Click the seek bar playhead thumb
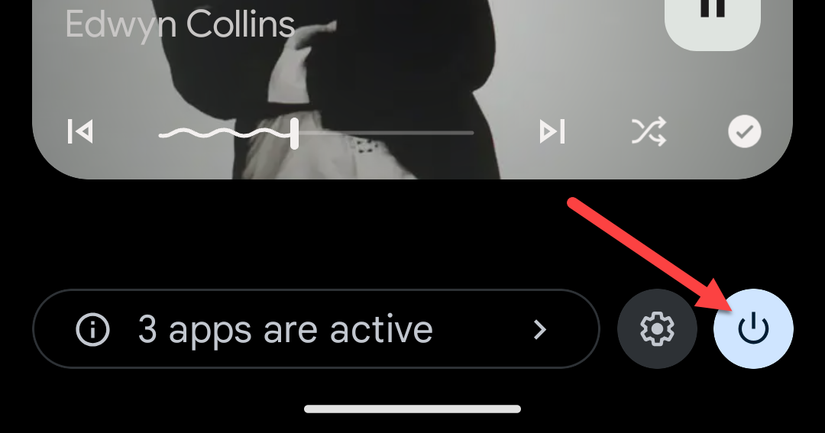 295,133
